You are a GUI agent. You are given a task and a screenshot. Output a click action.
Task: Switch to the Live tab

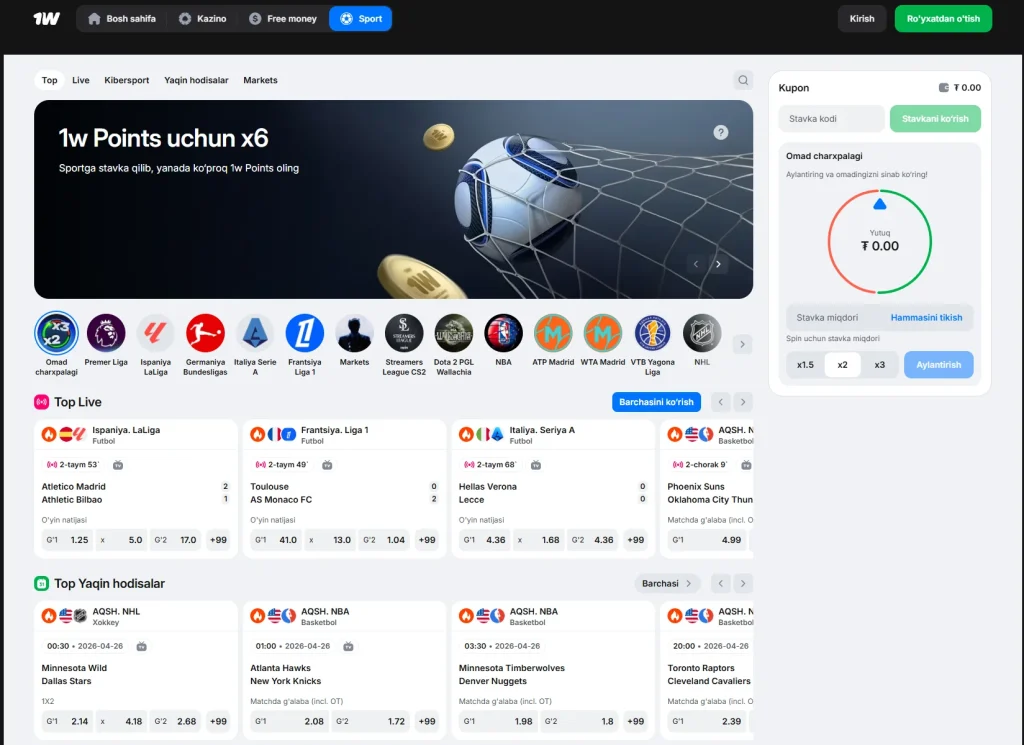coord(80,80)
